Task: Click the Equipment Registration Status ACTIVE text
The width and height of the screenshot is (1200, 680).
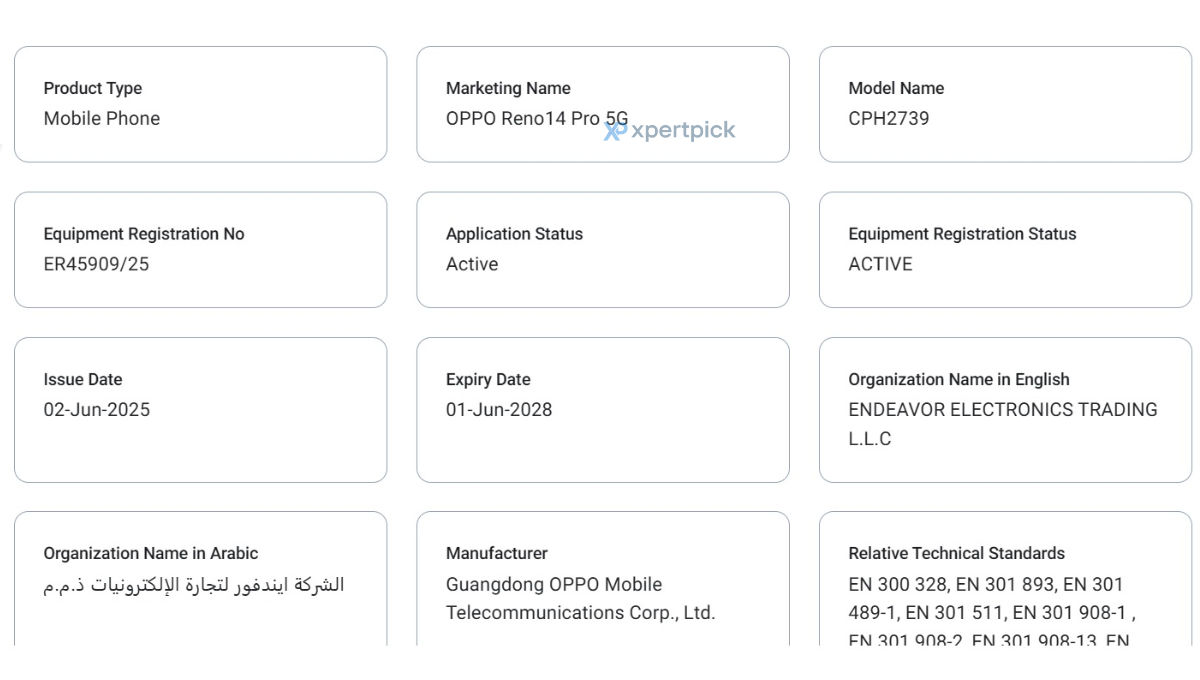Action: [880, 264]
